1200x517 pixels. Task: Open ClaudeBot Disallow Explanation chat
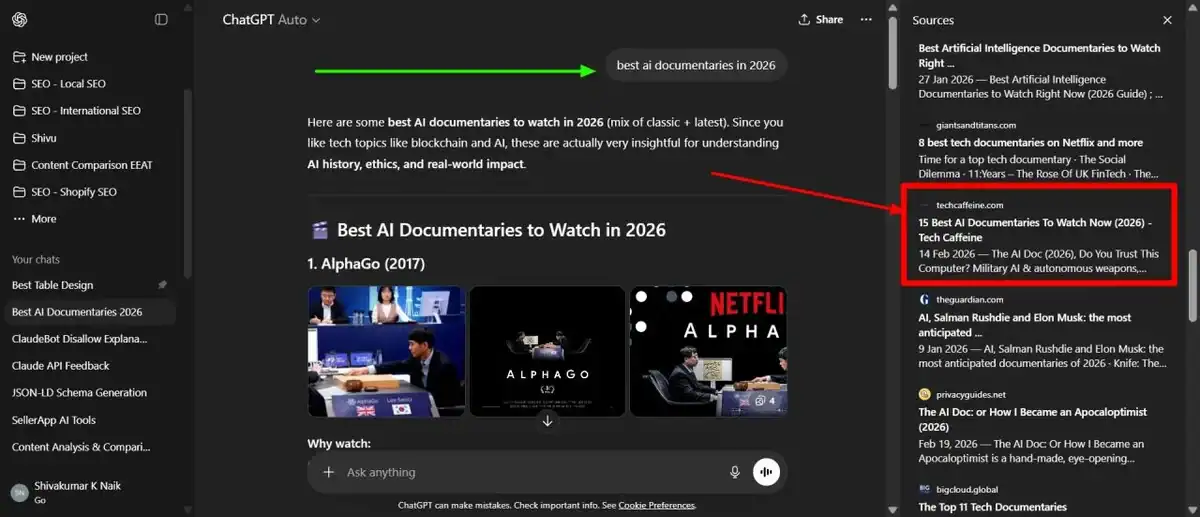click(88, 339)
